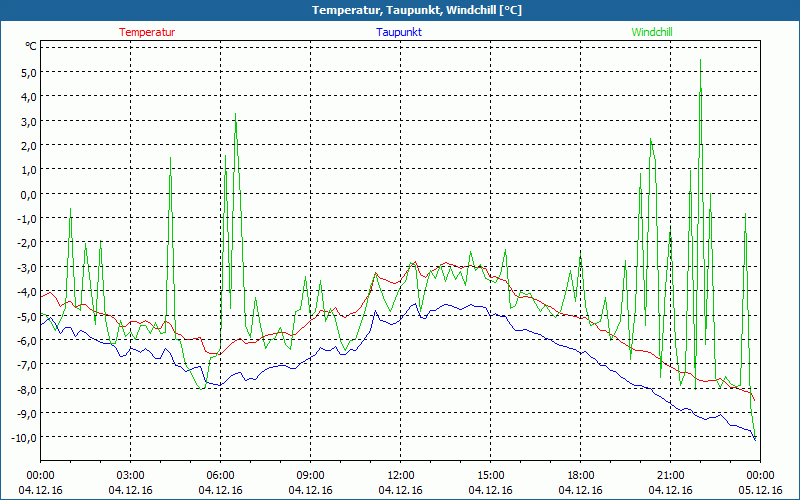The width and height of the screenshot is (800, 500).
Task: Click the 5,0 y-axis value
Action: [29, 72]
